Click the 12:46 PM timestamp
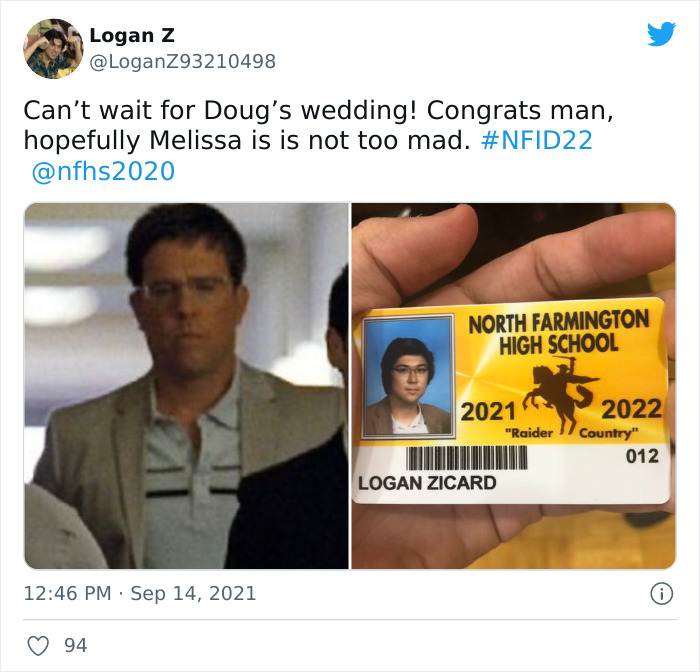Viewport: 700px width, 672px height. [x=67, y=593]
